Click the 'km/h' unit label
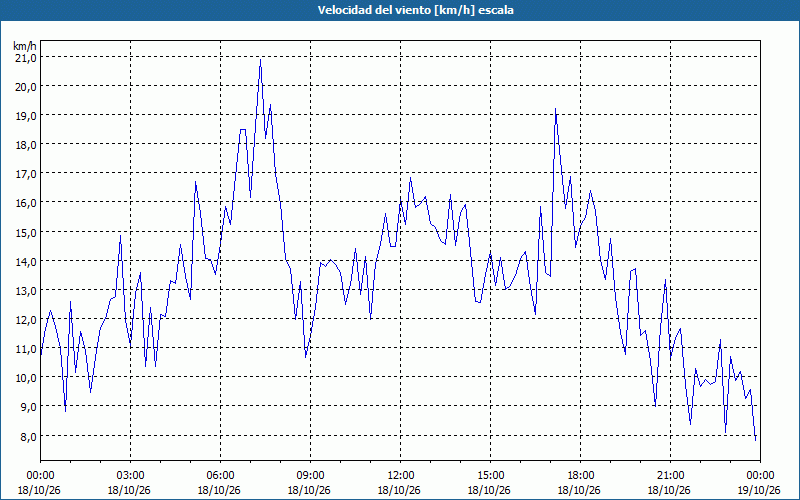 coord(25,46)
